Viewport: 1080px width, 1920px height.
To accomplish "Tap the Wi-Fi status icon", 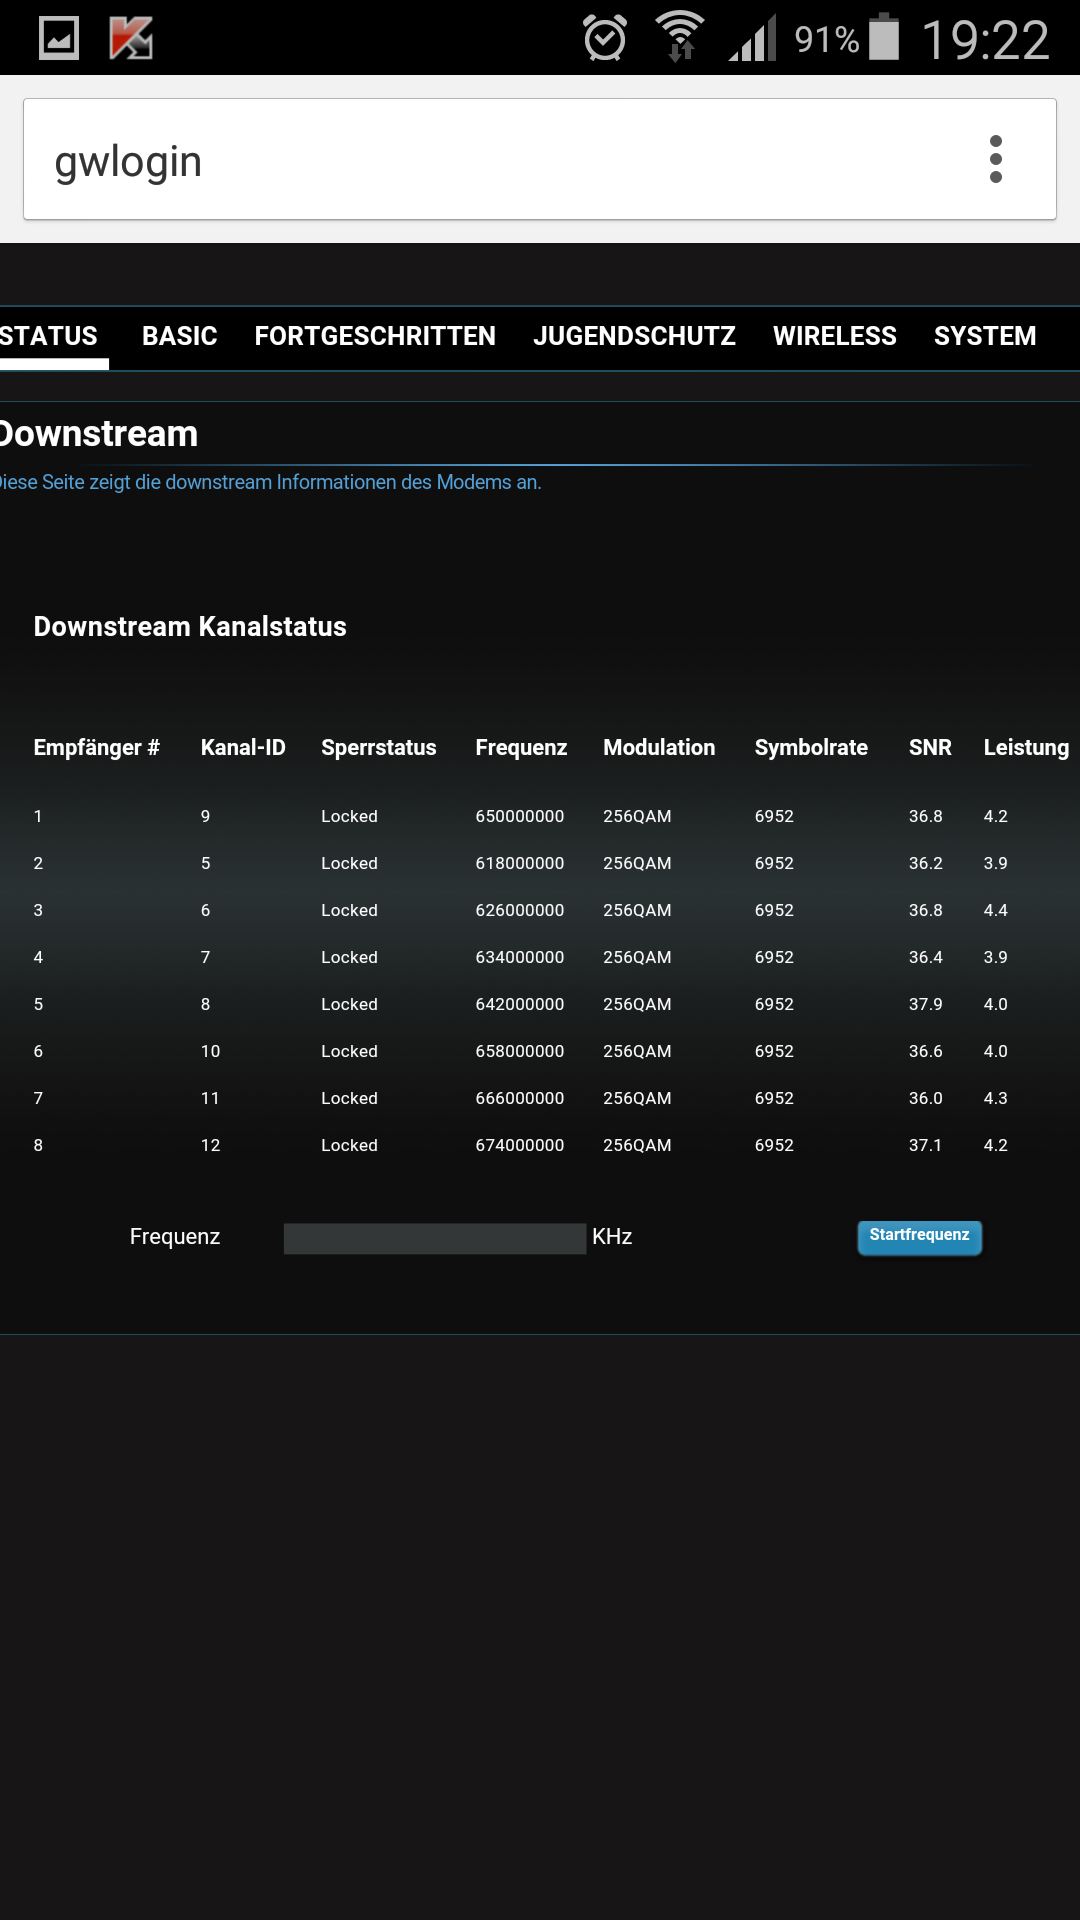I will (x=680, y=37).
